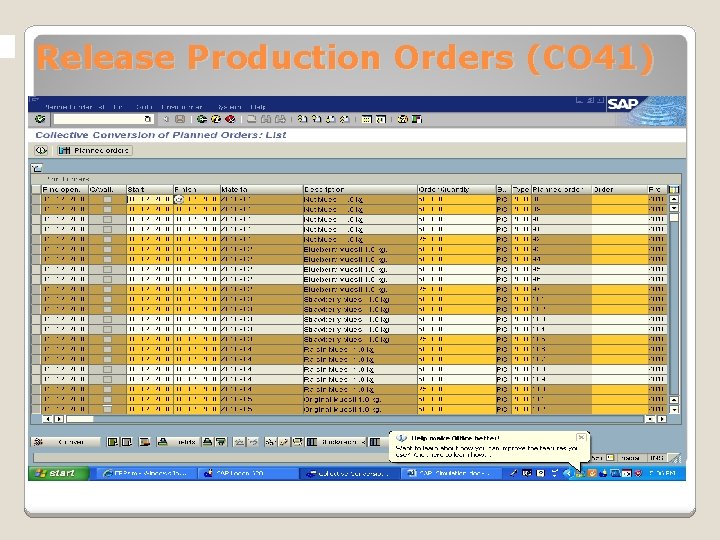Screen dimensions: 720x540
Task: Open the Backorders dropdown arrow
Action: [x=363, y=442]
